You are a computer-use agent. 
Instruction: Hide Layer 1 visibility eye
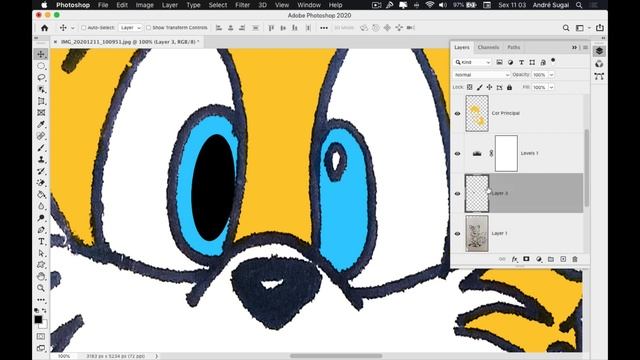click(458, 233)
